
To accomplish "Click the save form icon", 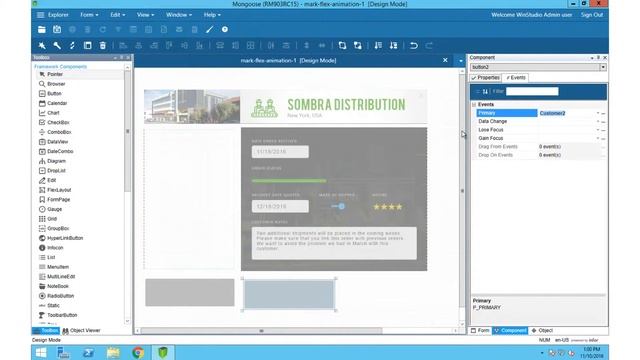I will tap(57, 29).
